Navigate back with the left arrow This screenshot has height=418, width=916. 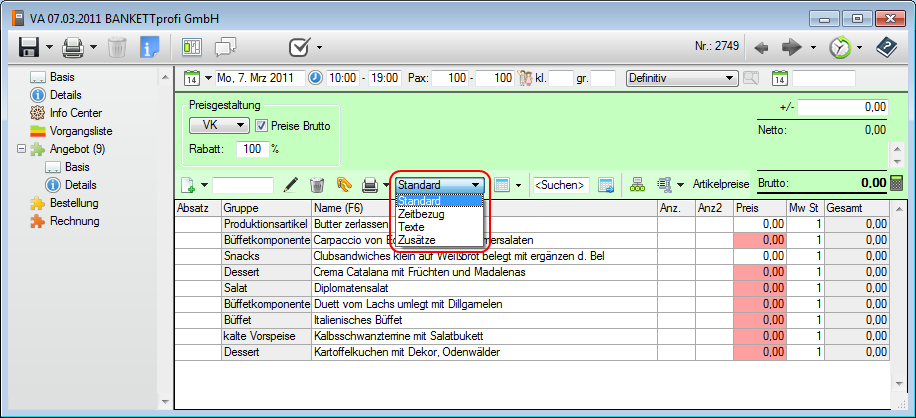tap(761, 47)
